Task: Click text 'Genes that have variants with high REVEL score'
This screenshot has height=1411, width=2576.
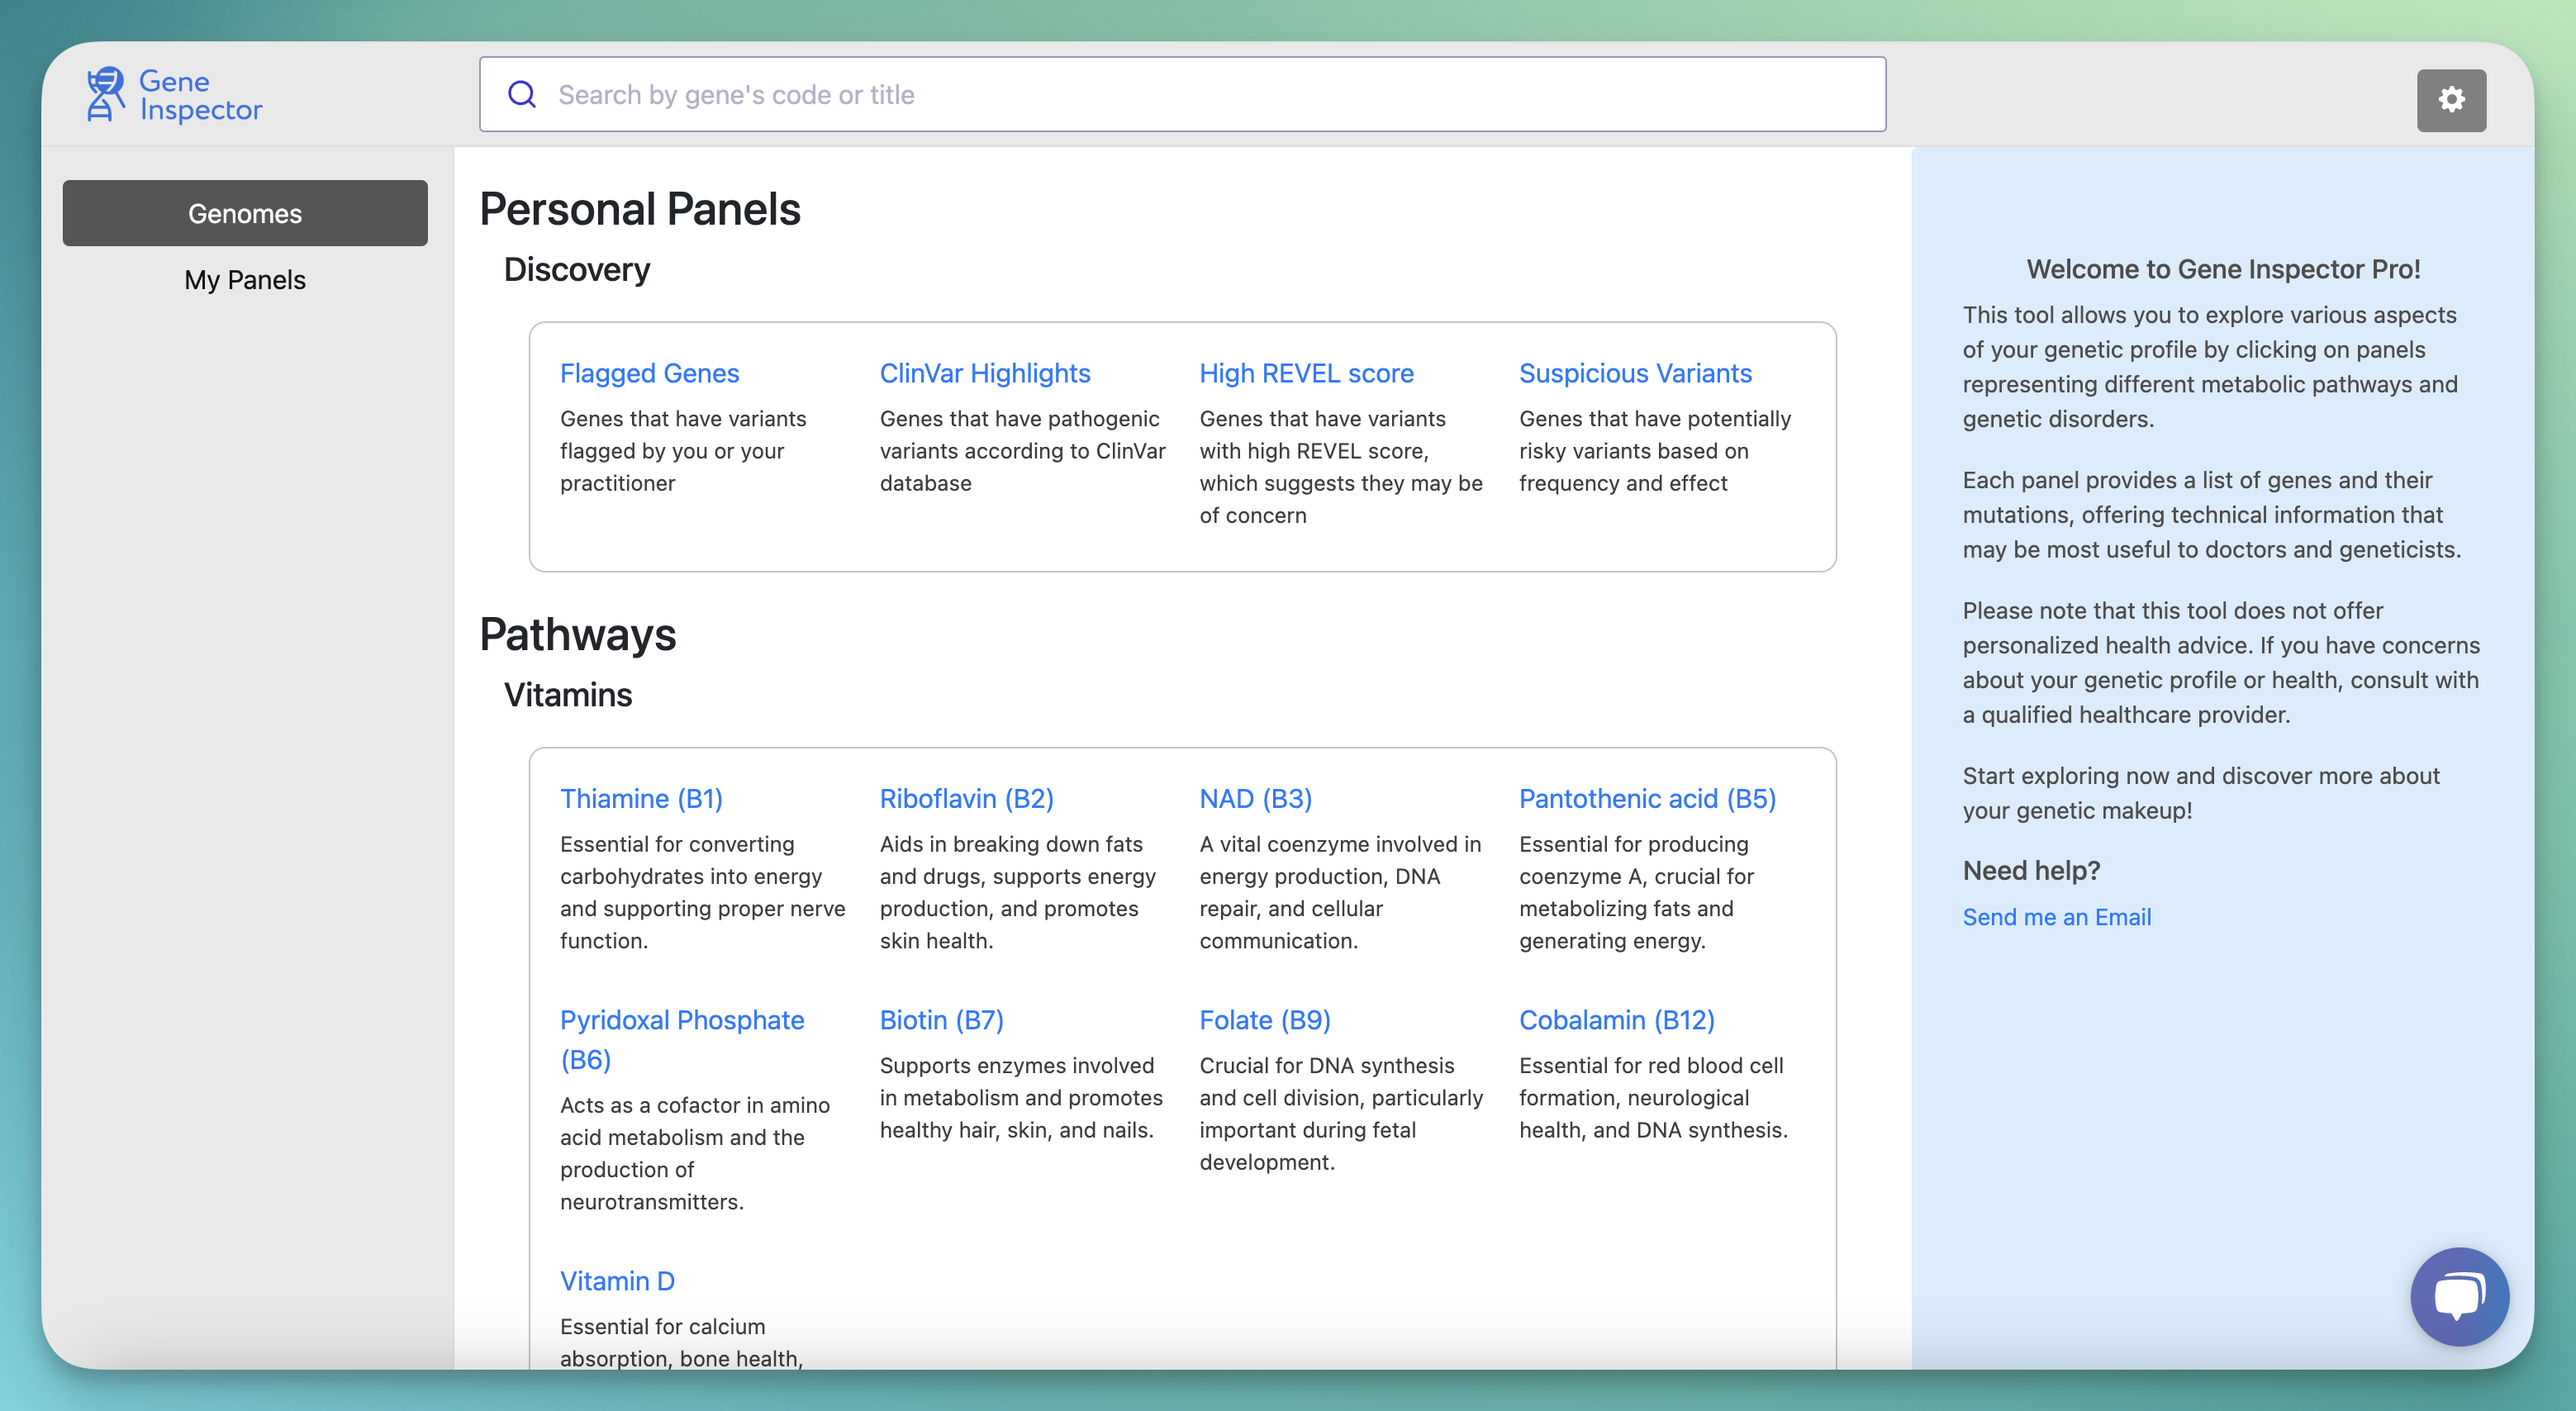Action: coord(1341,467)
